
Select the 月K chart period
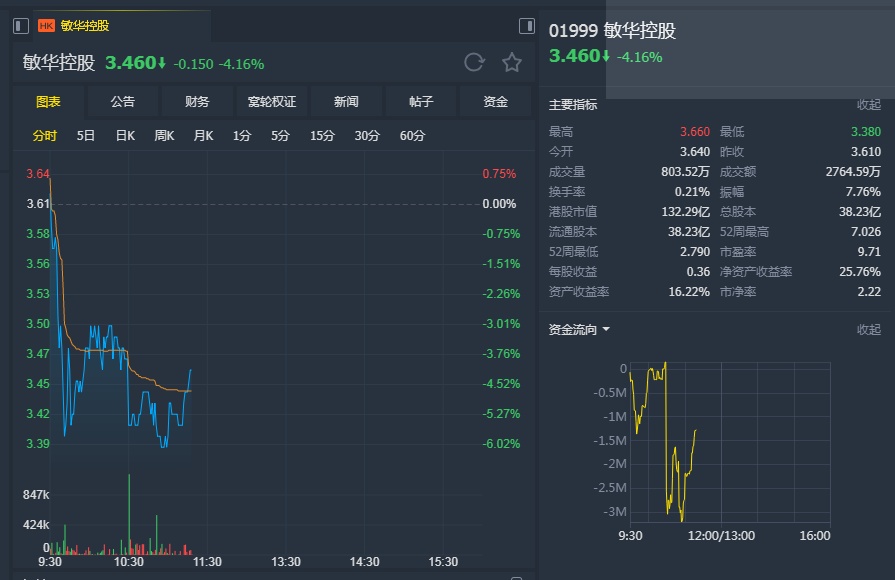203,136
